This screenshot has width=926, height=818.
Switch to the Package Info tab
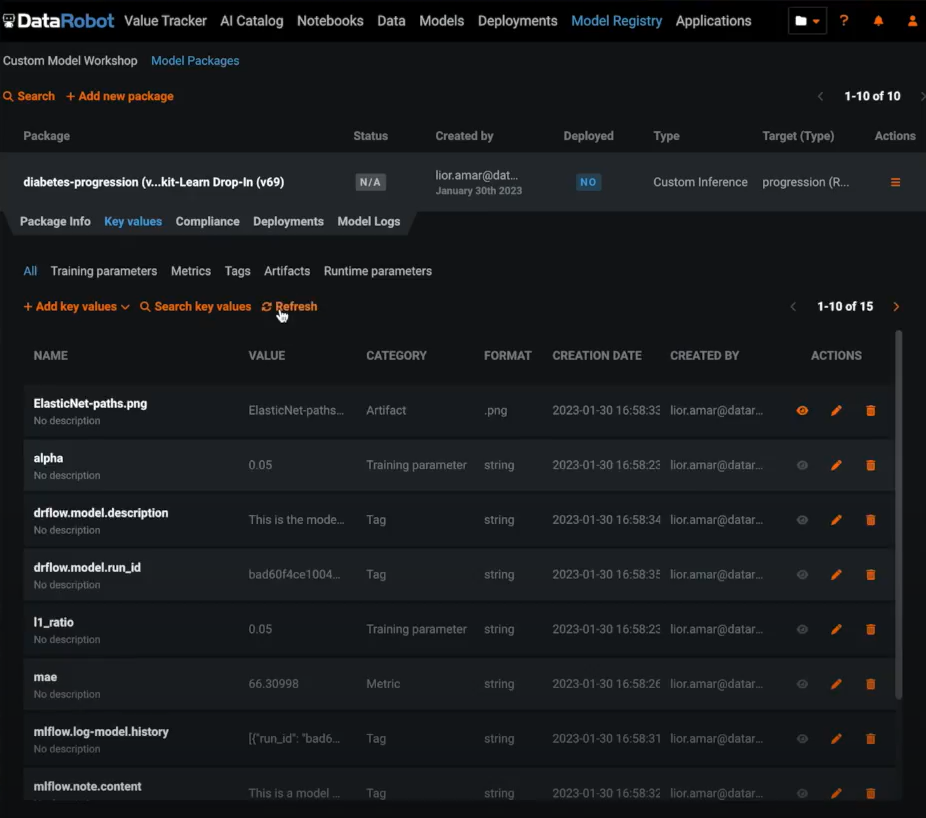56,221
